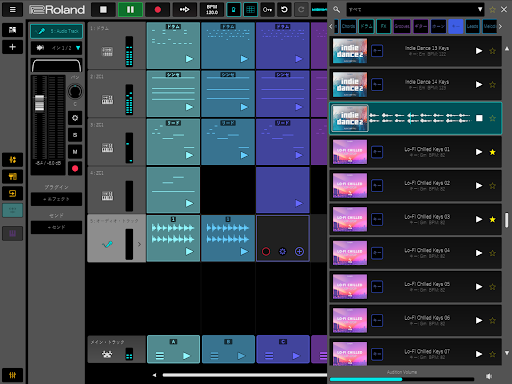This screenshot has width=512, height=384.
Task: Click the add effect button under plugins
Action: coord(56,199)
